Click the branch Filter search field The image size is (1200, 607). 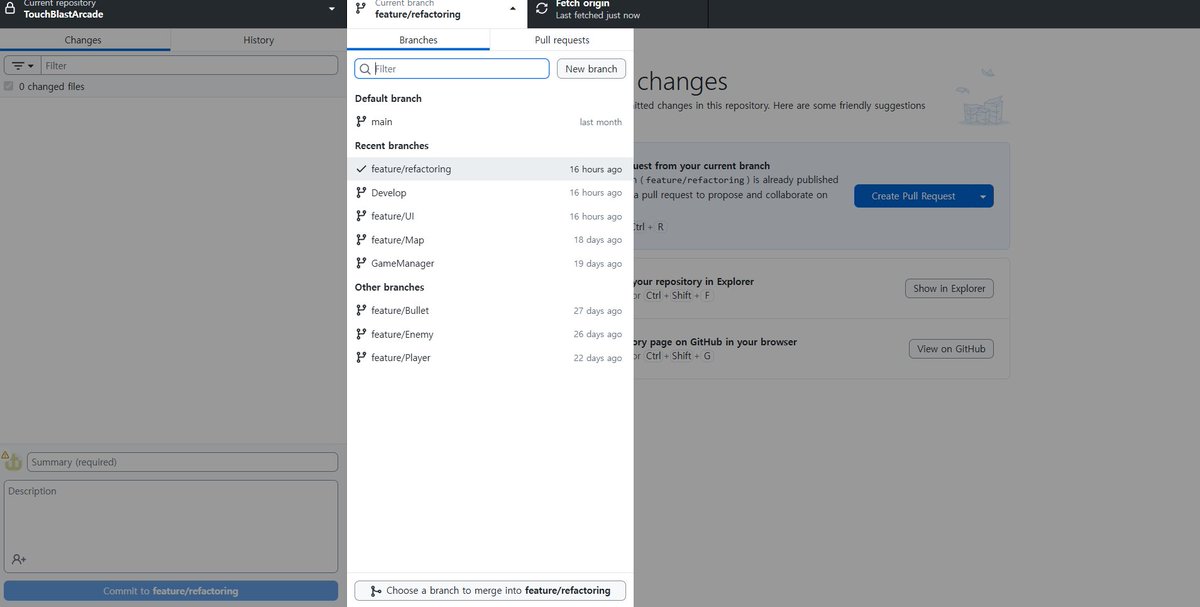point(452,69)
